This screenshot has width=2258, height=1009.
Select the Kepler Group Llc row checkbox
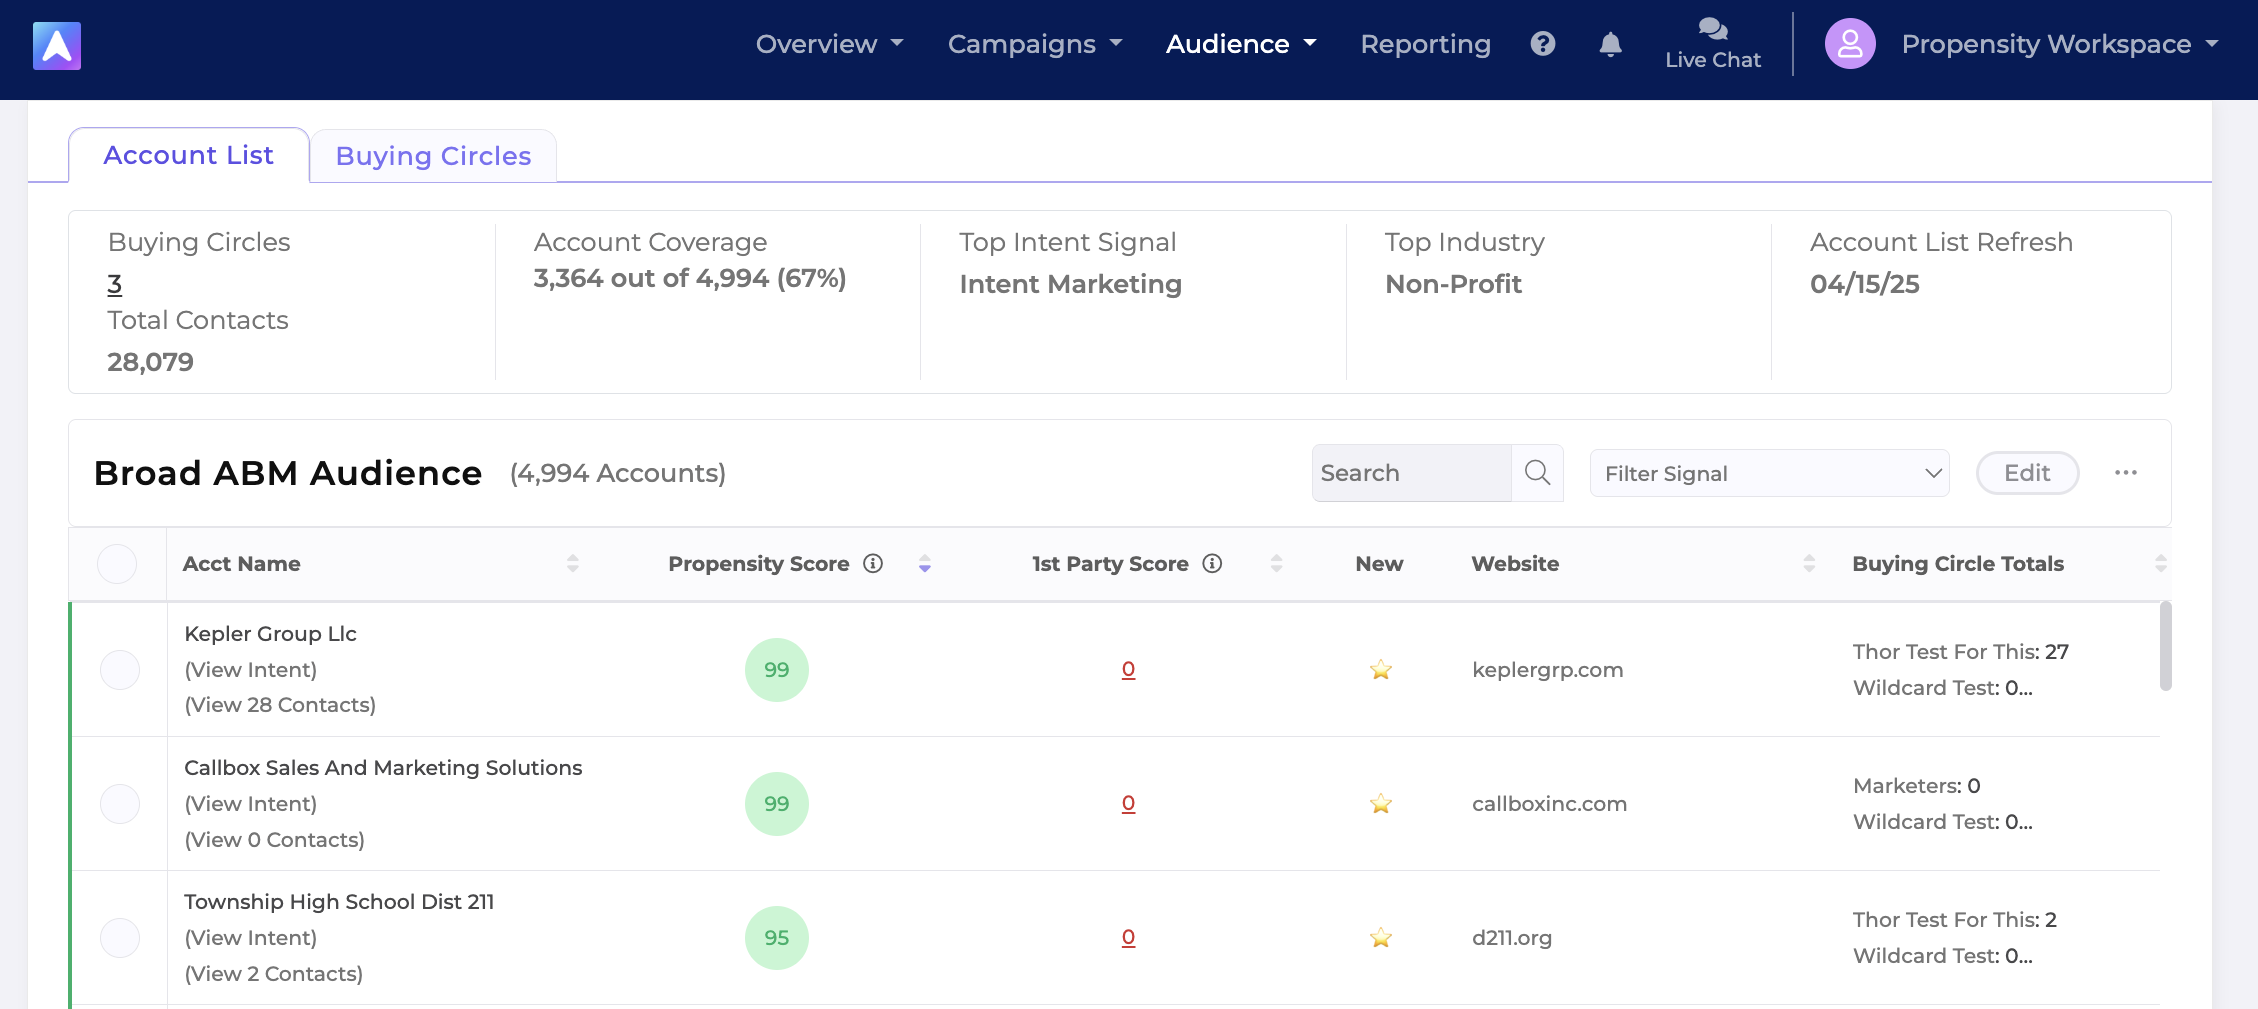coord(120,670)
